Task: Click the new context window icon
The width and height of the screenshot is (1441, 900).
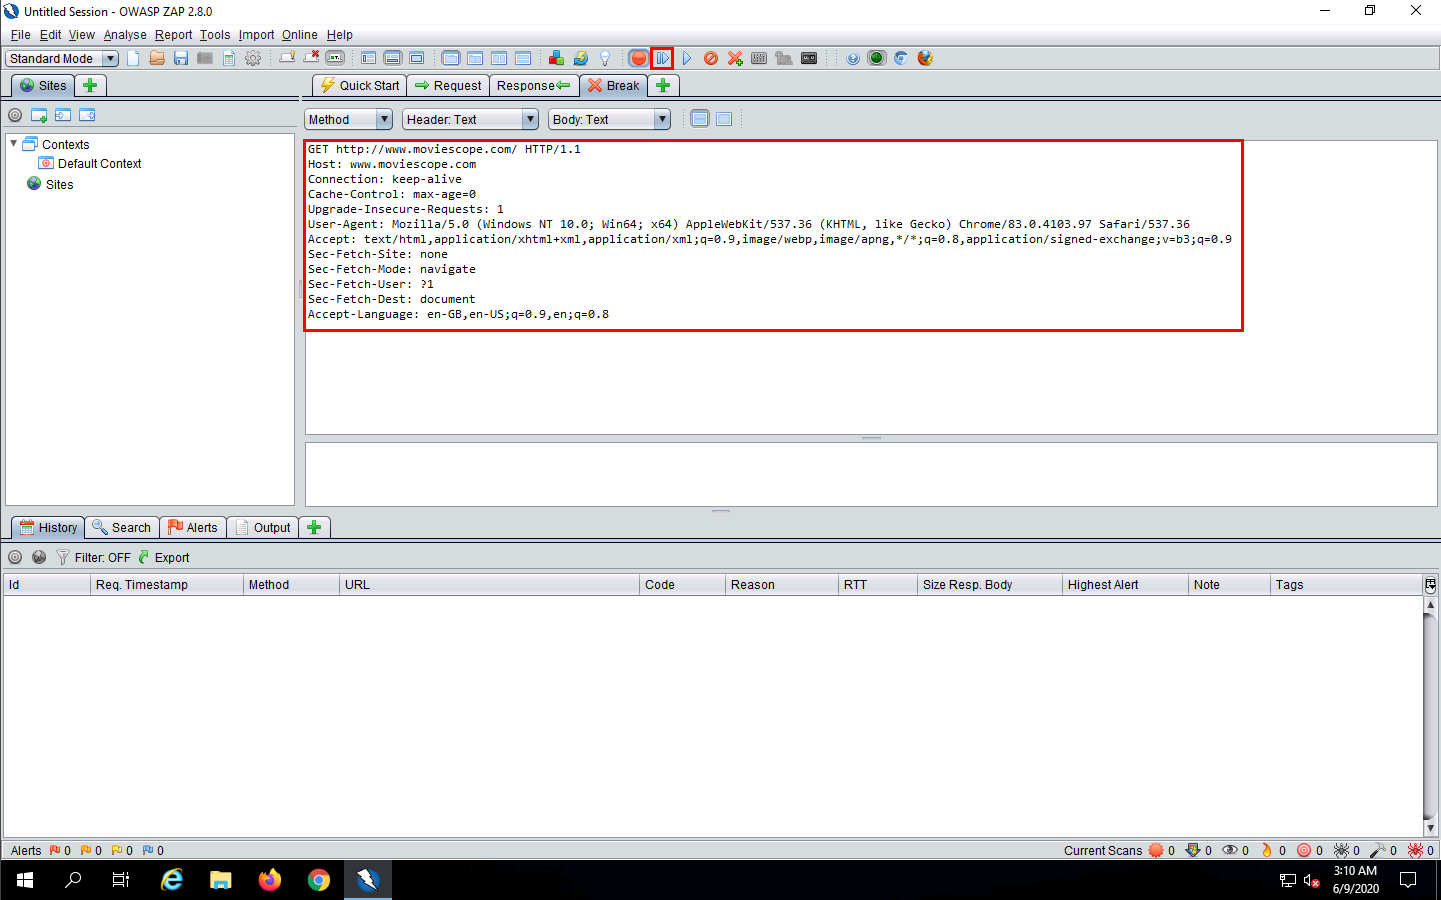Action: pos(39,115)
